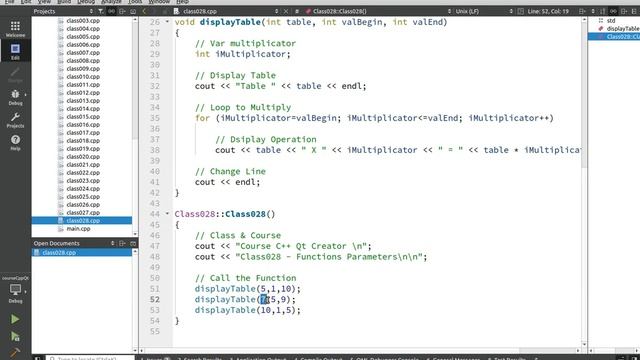Collapse Class028 constructor fold at line 44
Viewport: 640px width, 360px height.
(x=167, y=213)
